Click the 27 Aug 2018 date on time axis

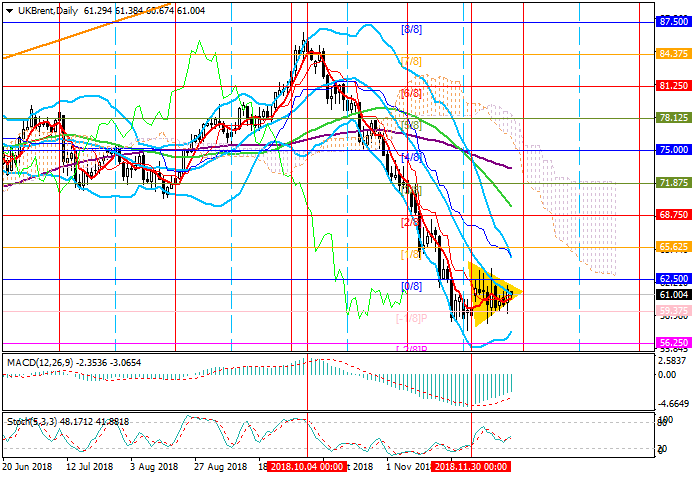click(222, 467)
